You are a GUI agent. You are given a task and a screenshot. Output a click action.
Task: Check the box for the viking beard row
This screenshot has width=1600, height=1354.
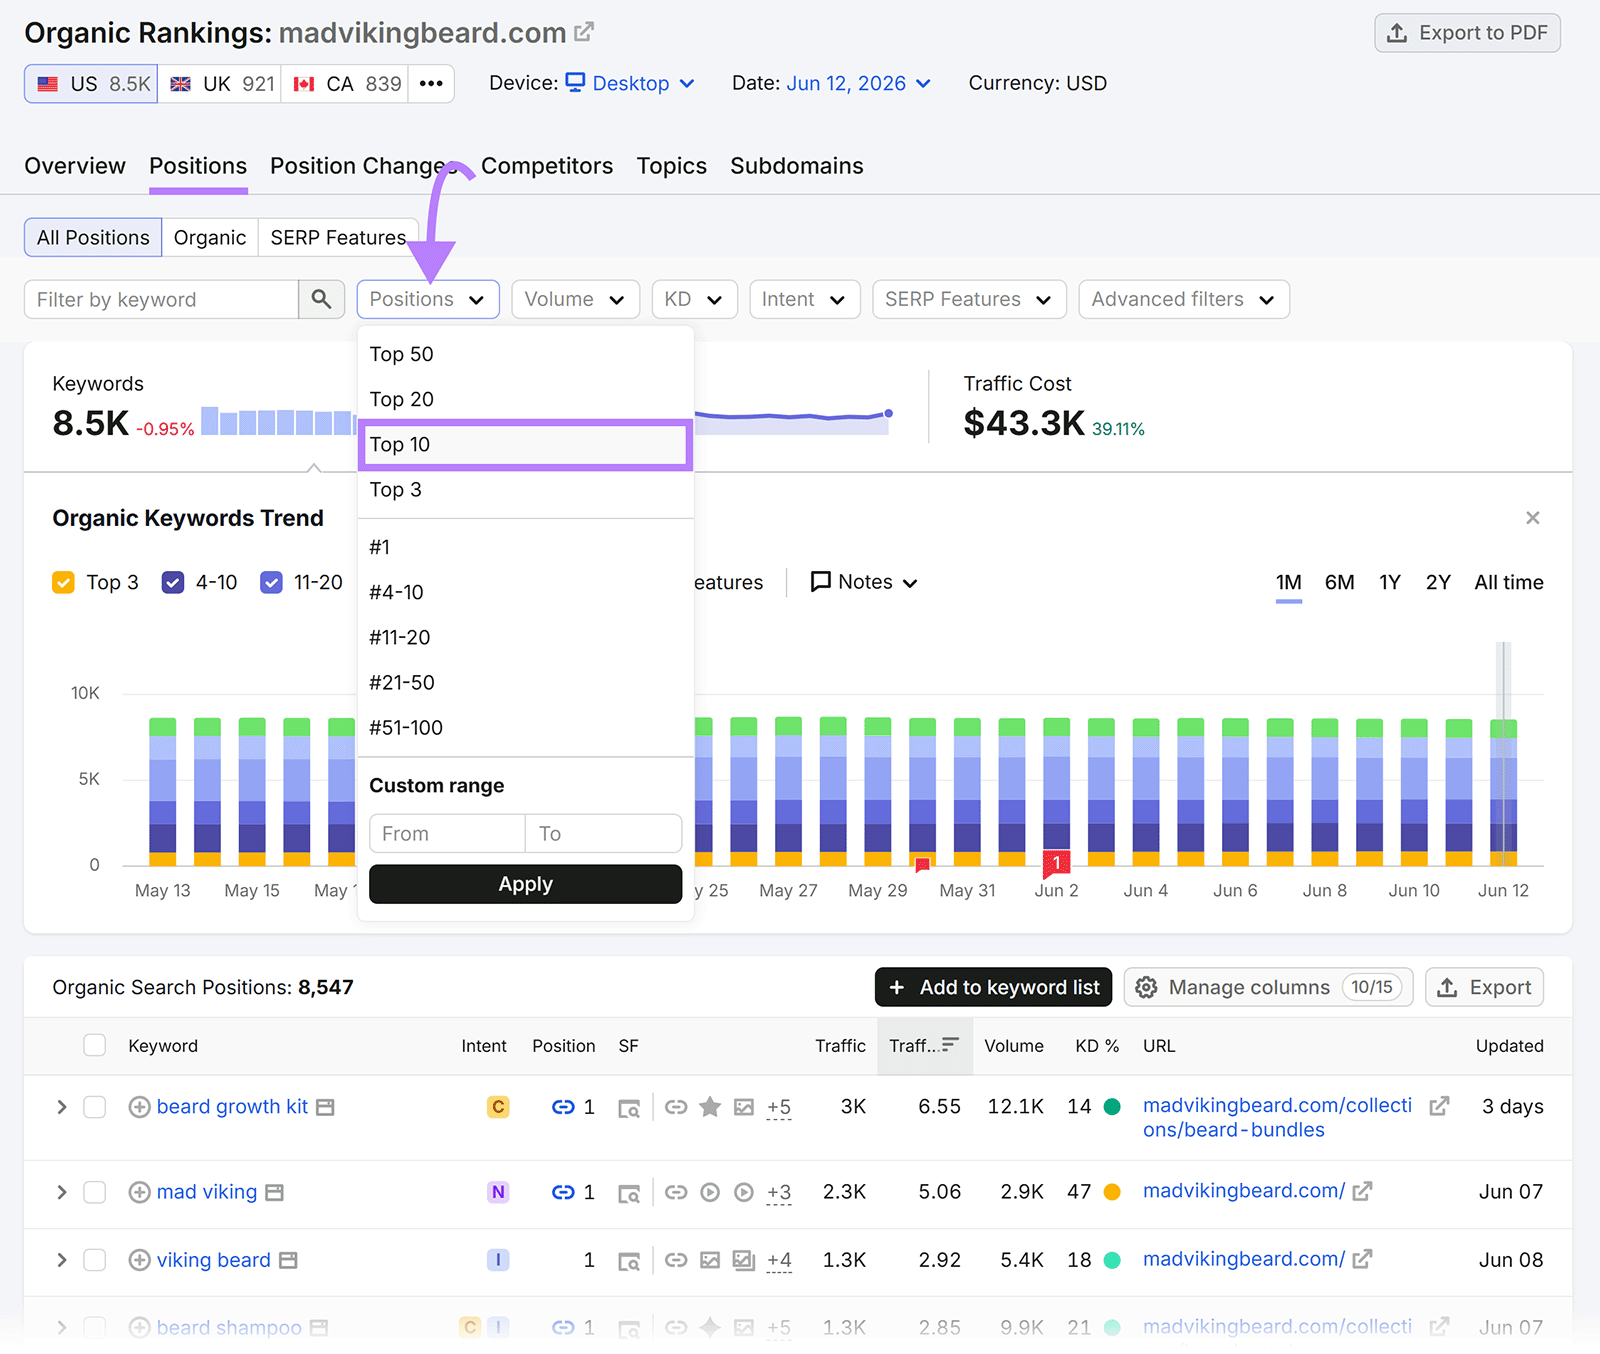(x=95, y=1260)
